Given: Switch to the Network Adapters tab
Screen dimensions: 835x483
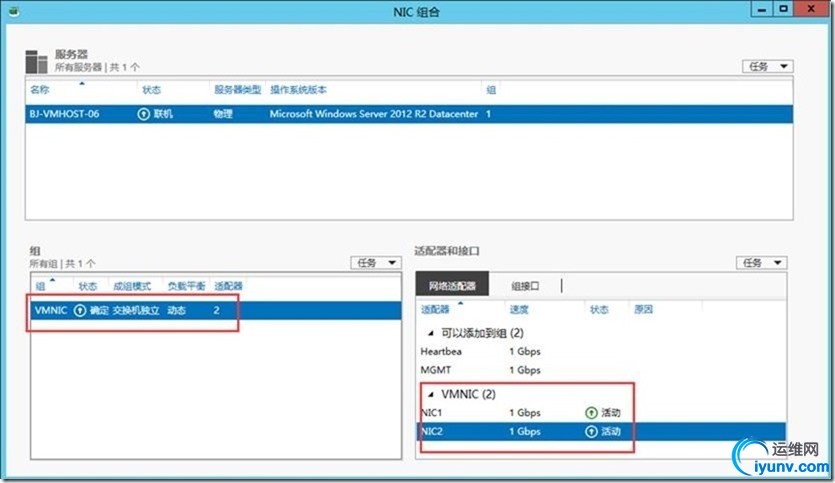Looking at the screenshot, I should tap(452, 286).
